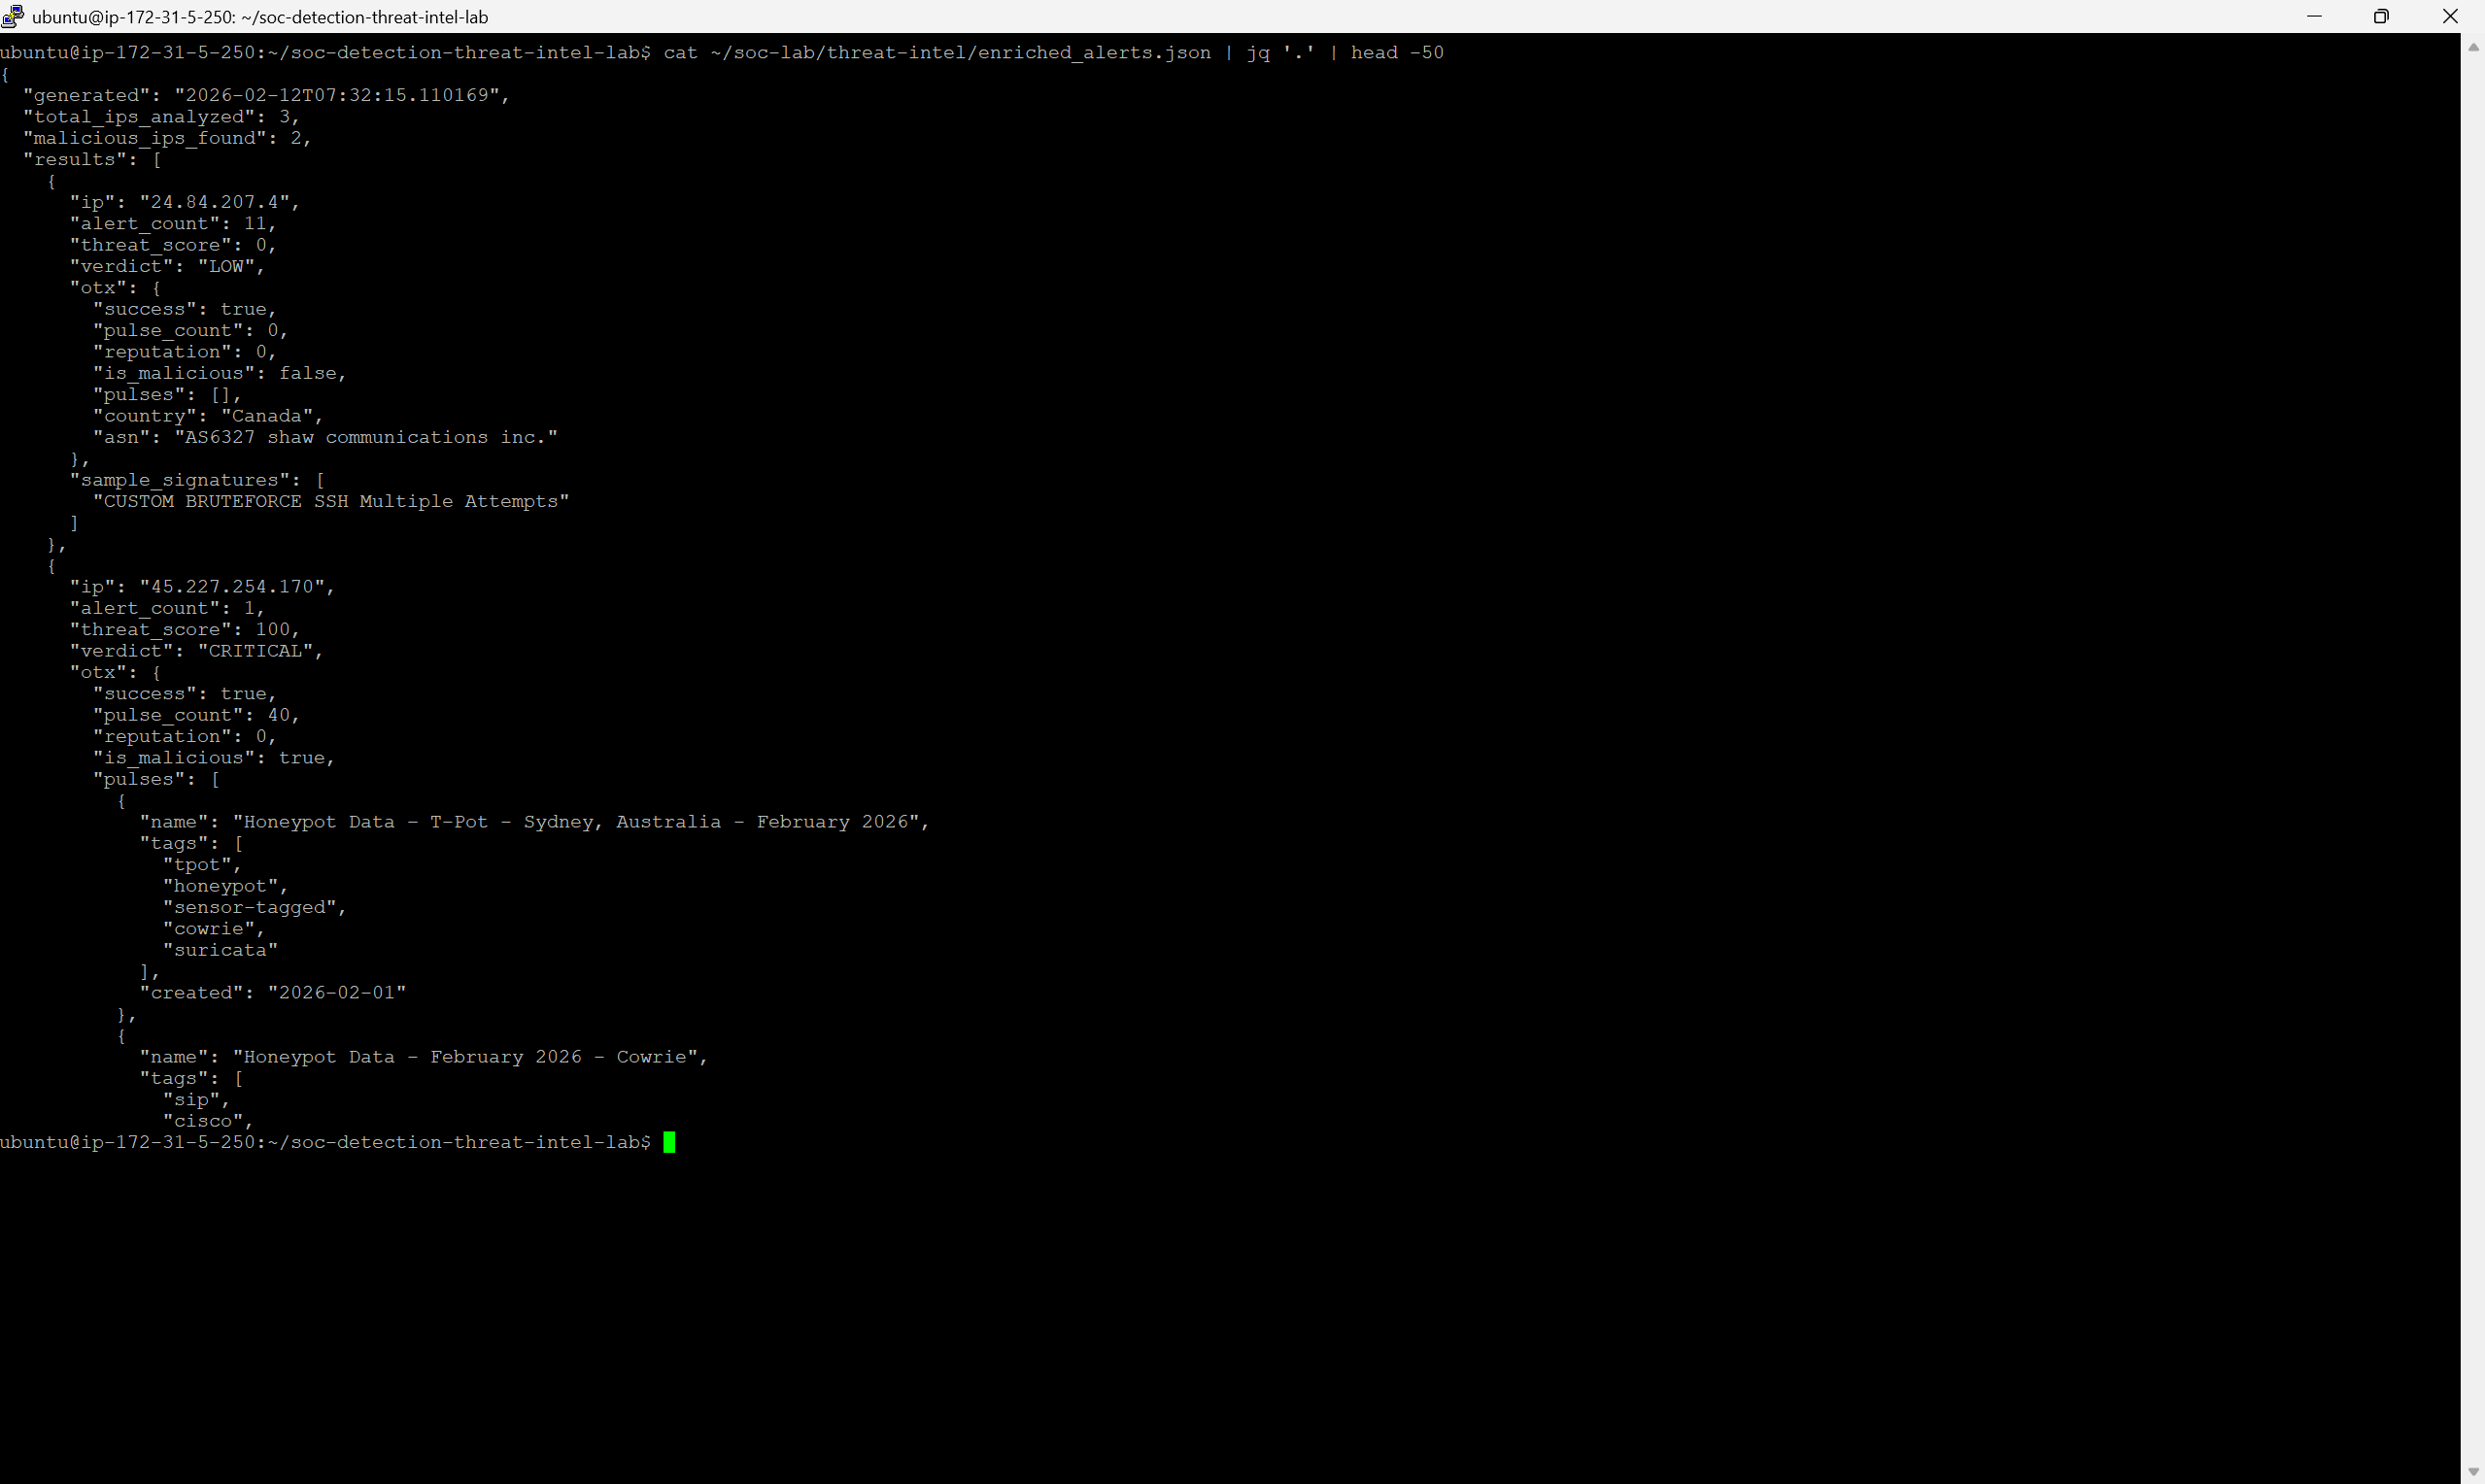Click the "Canada" country value
Viewport: 2485px width, 1484px height.
tap(267, 416)
